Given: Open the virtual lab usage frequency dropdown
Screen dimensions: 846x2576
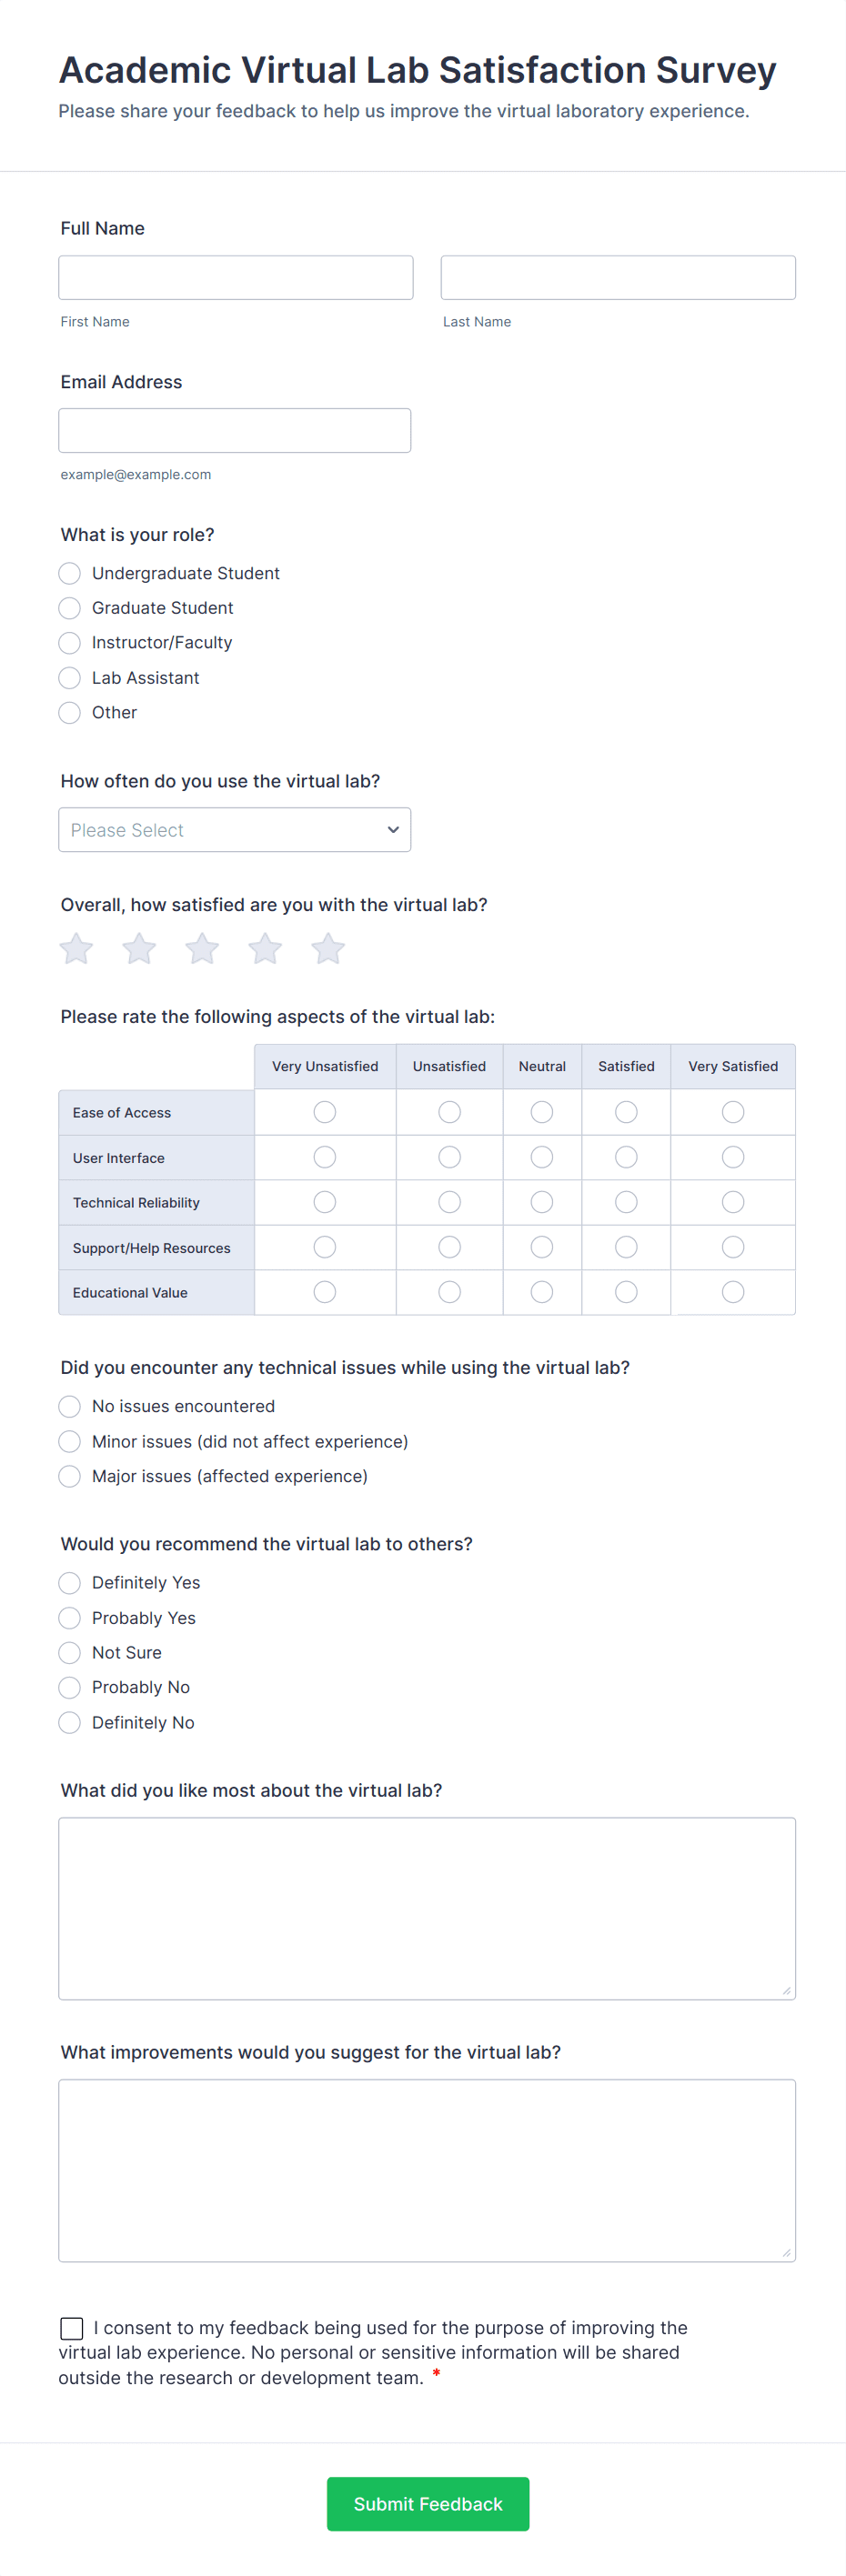Looking at the screenshot, I should click(x=234, y=829).
